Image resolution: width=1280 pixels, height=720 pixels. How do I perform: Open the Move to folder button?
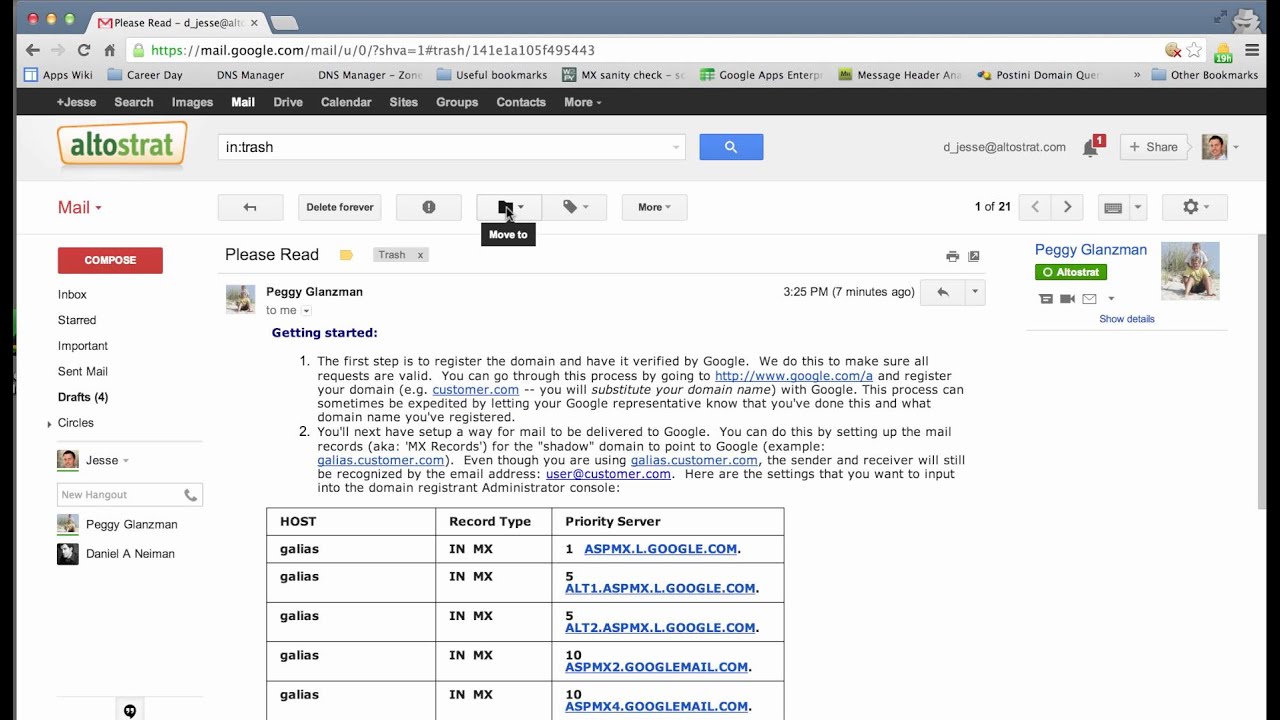point(508,207)
